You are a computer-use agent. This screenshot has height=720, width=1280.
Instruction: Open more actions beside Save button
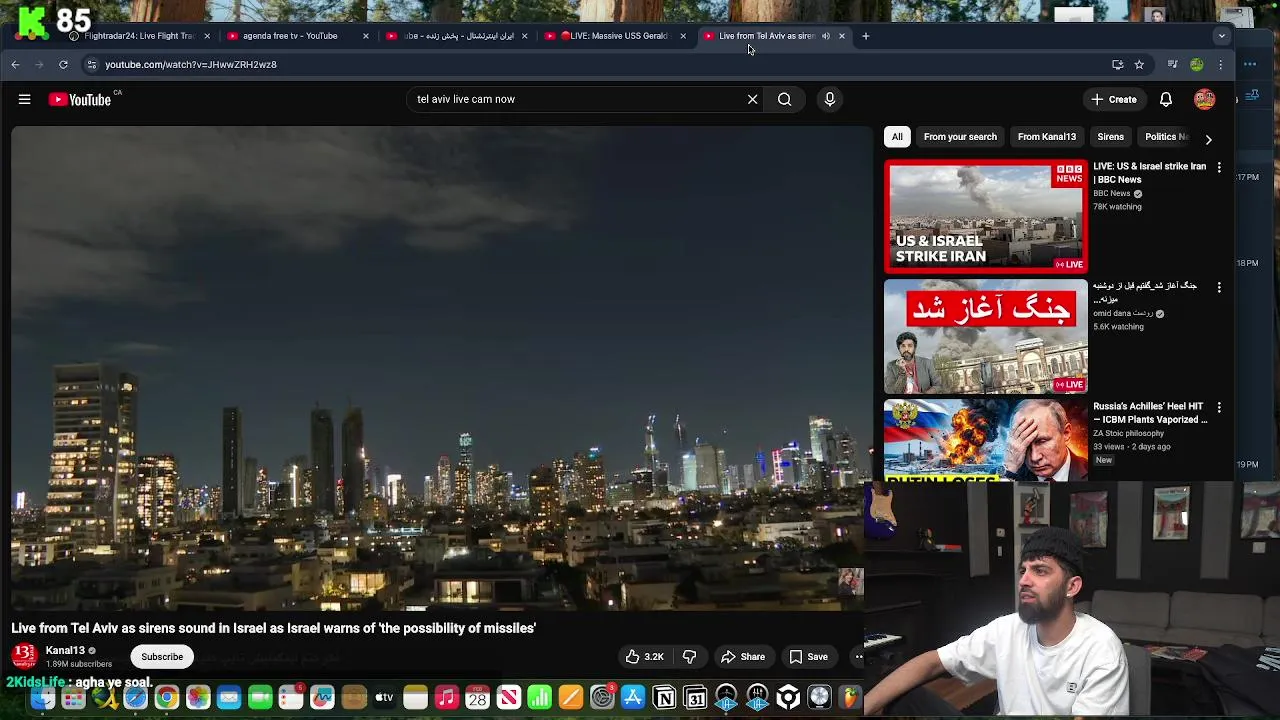(x=858, y=657)
